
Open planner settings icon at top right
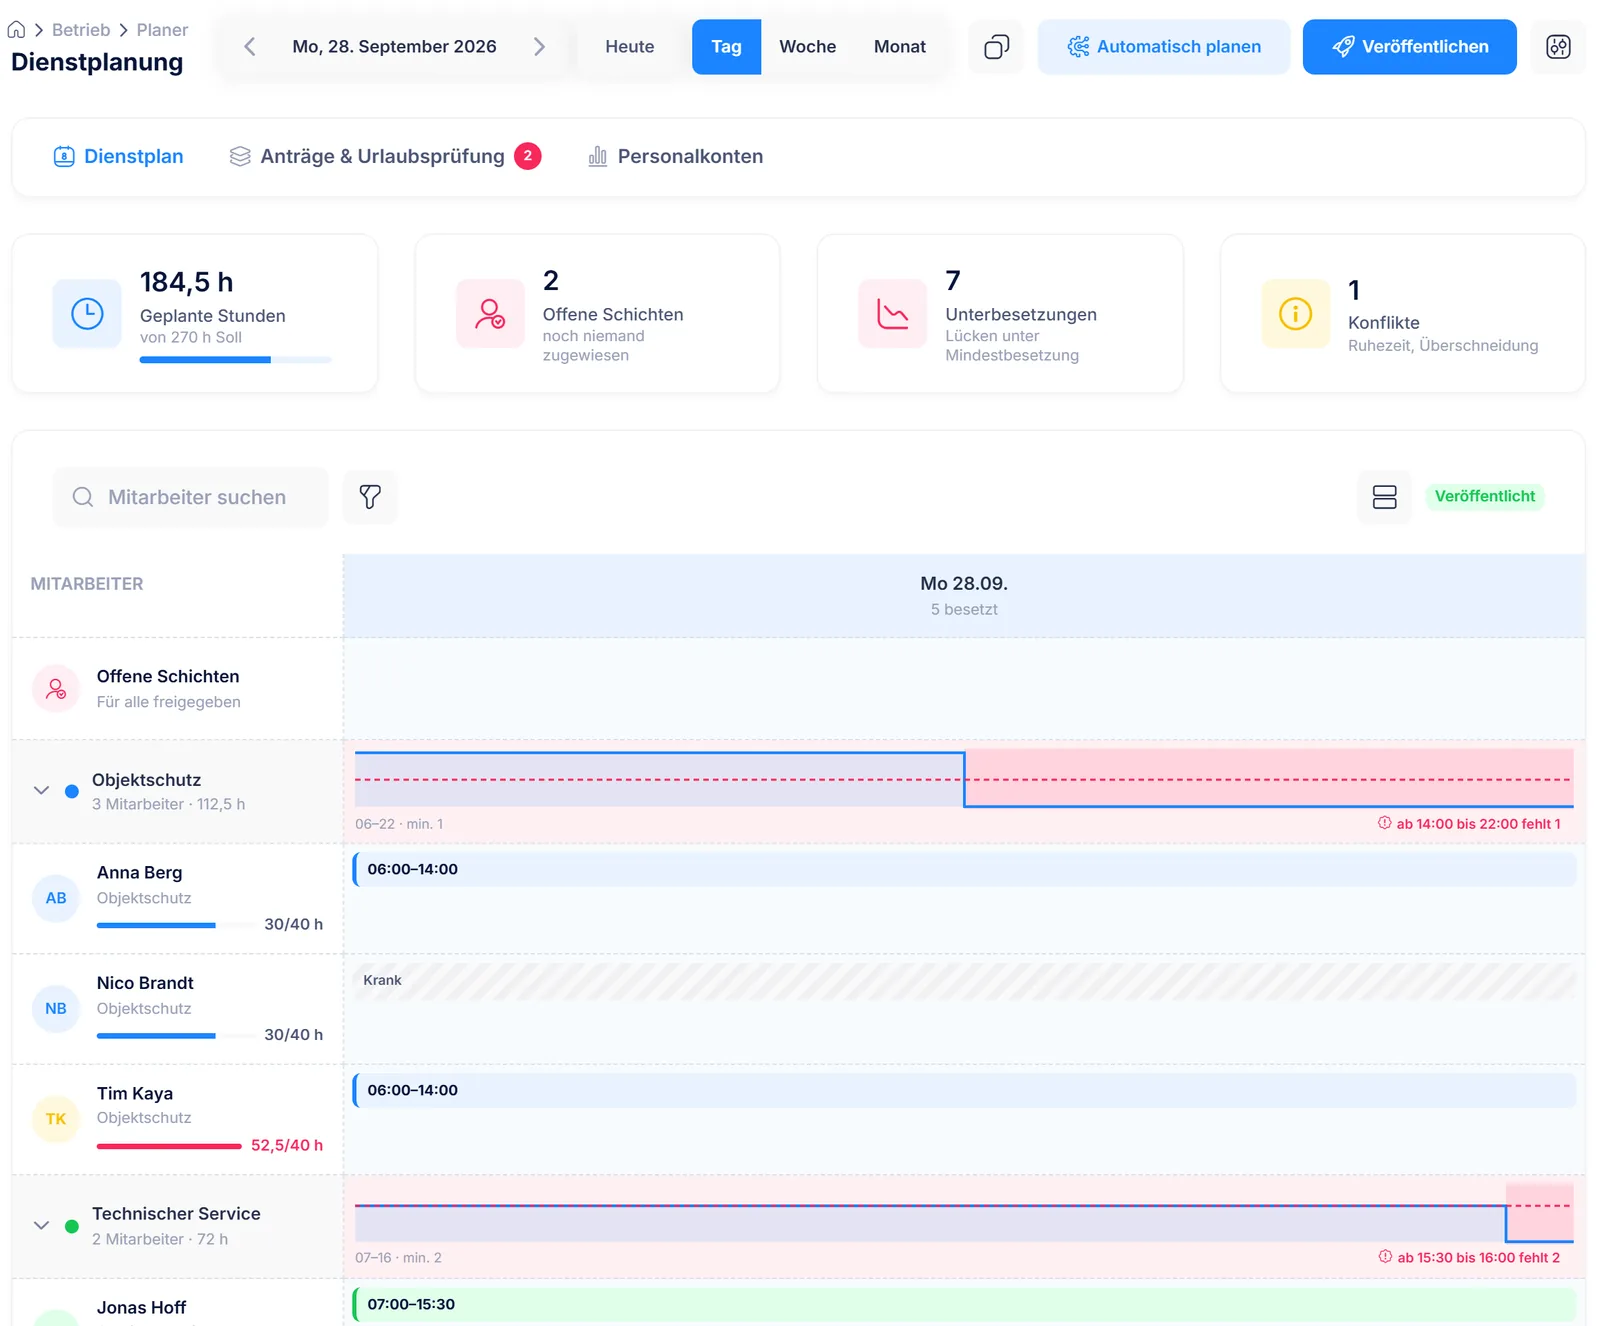pos(1558,47)
